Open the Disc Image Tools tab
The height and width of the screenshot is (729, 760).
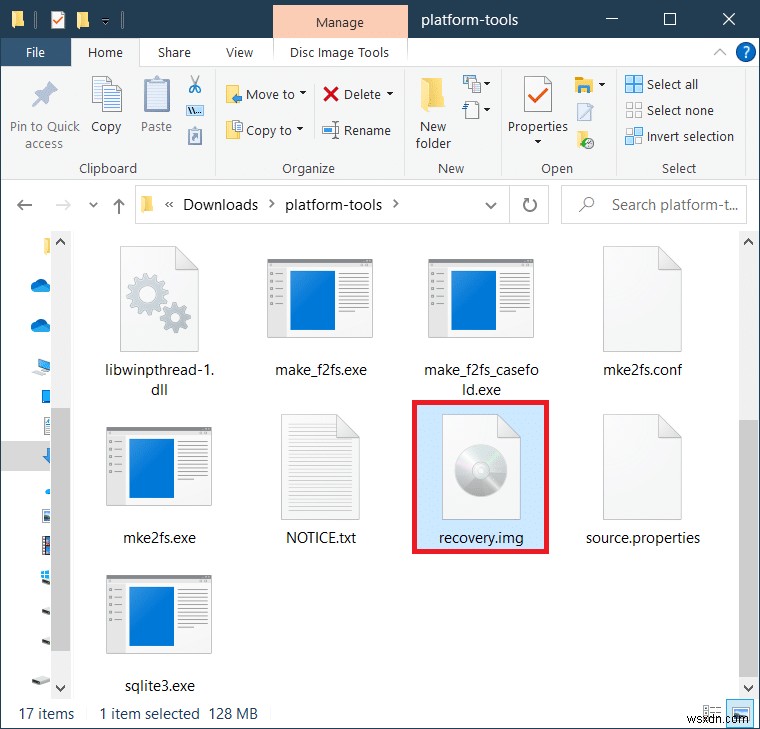coord(339,52)
